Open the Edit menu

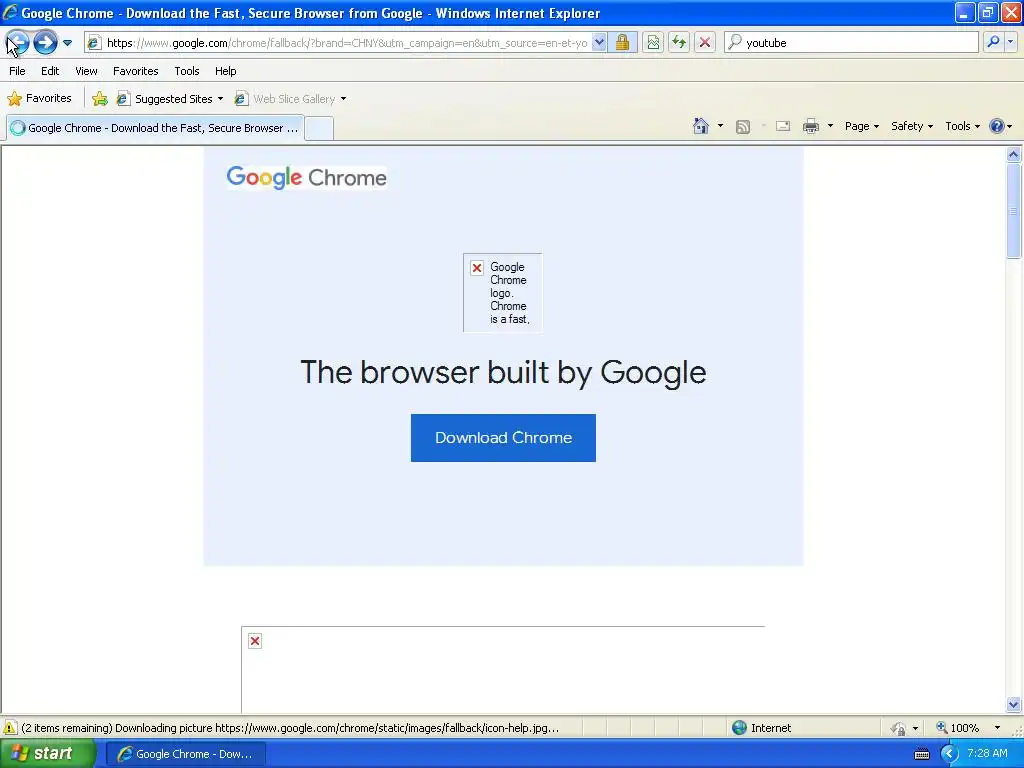pos(50,71)
